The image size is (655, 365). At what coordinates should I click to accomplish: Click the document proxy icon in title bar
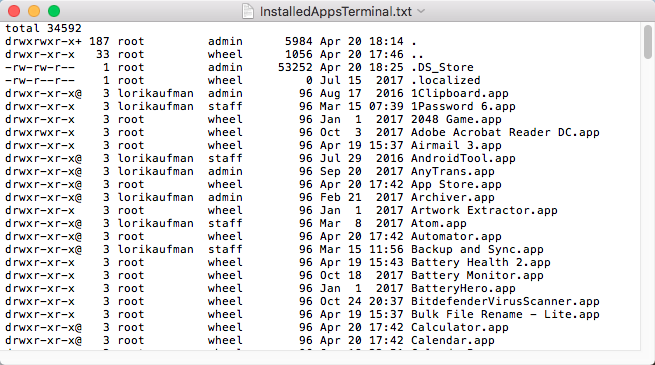(x=248, y=11)
